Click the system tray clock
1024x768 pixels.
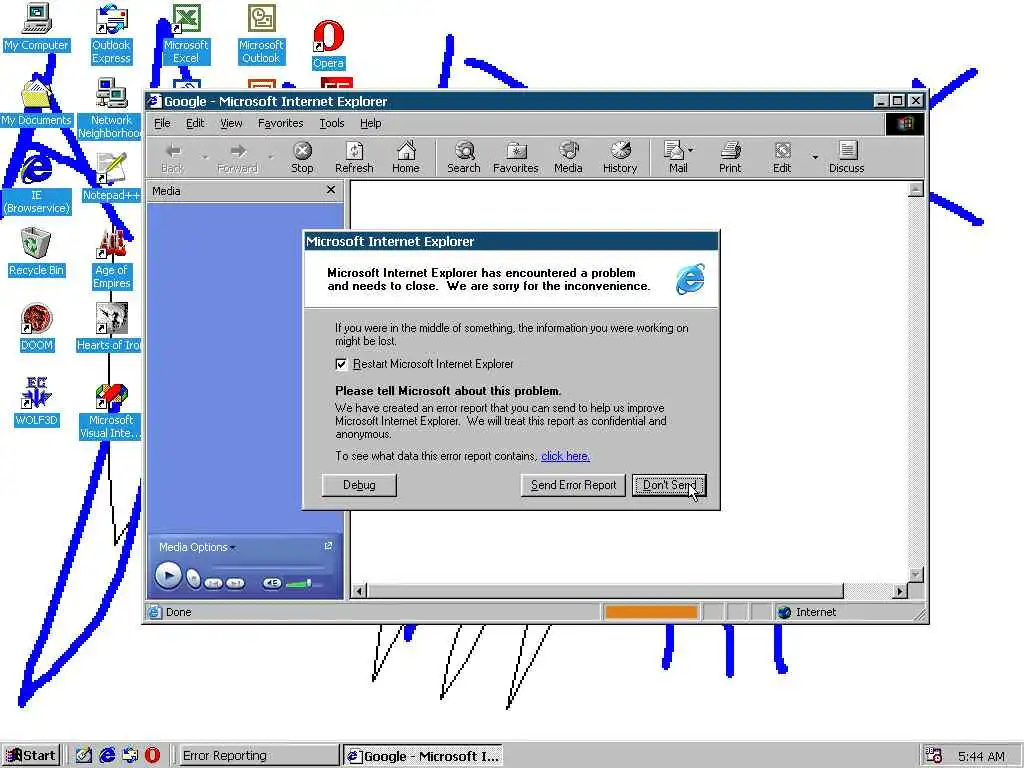[x=981, y=756]
